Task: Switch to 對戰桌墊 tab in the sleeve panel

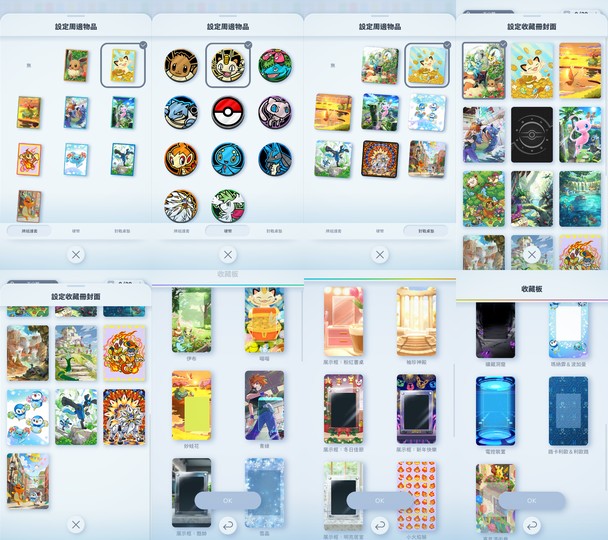Action: [x=122, y=231]
